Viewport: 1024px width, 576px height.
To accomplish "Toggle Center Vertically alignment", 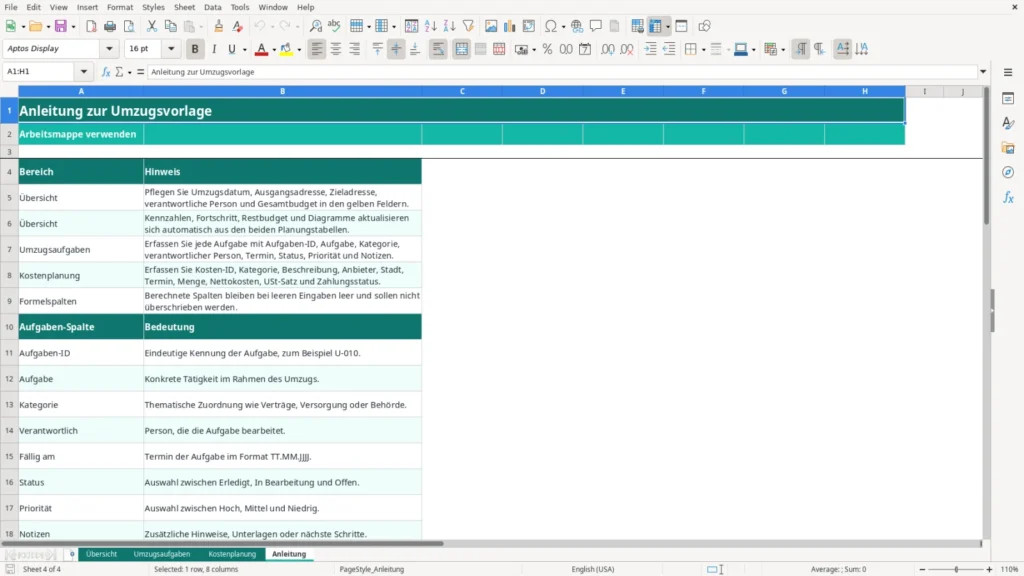I will coord(396,49).
